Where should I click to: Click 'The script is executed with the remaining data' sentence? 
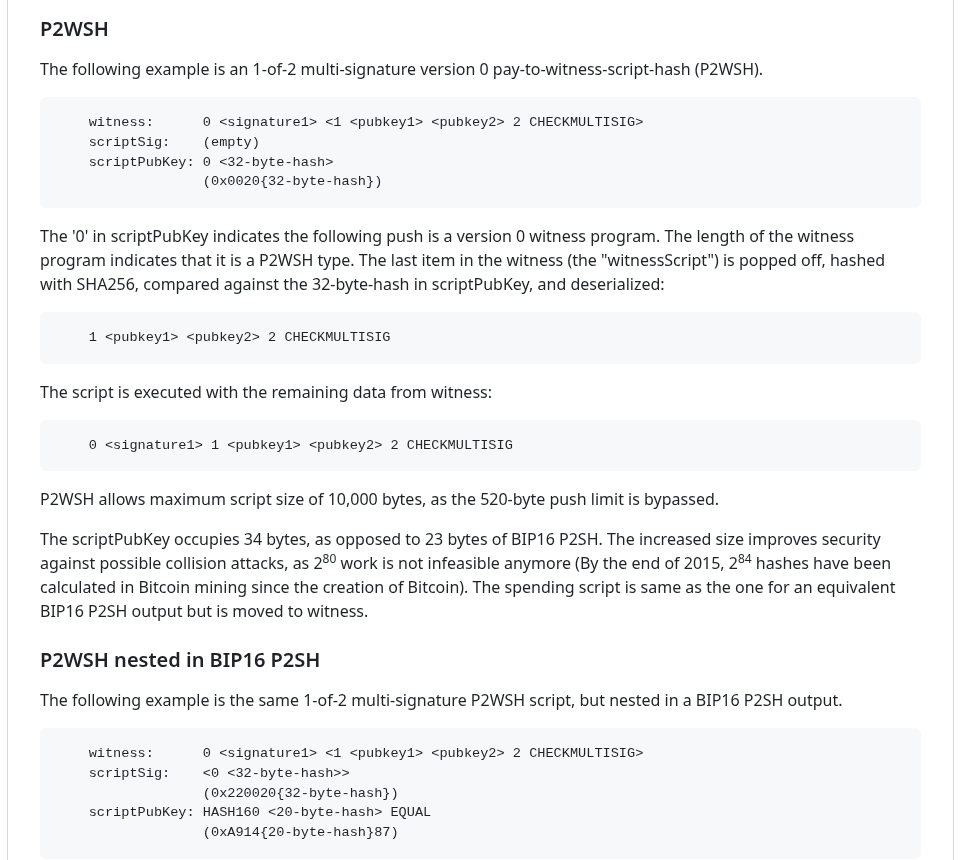(266, 392)
